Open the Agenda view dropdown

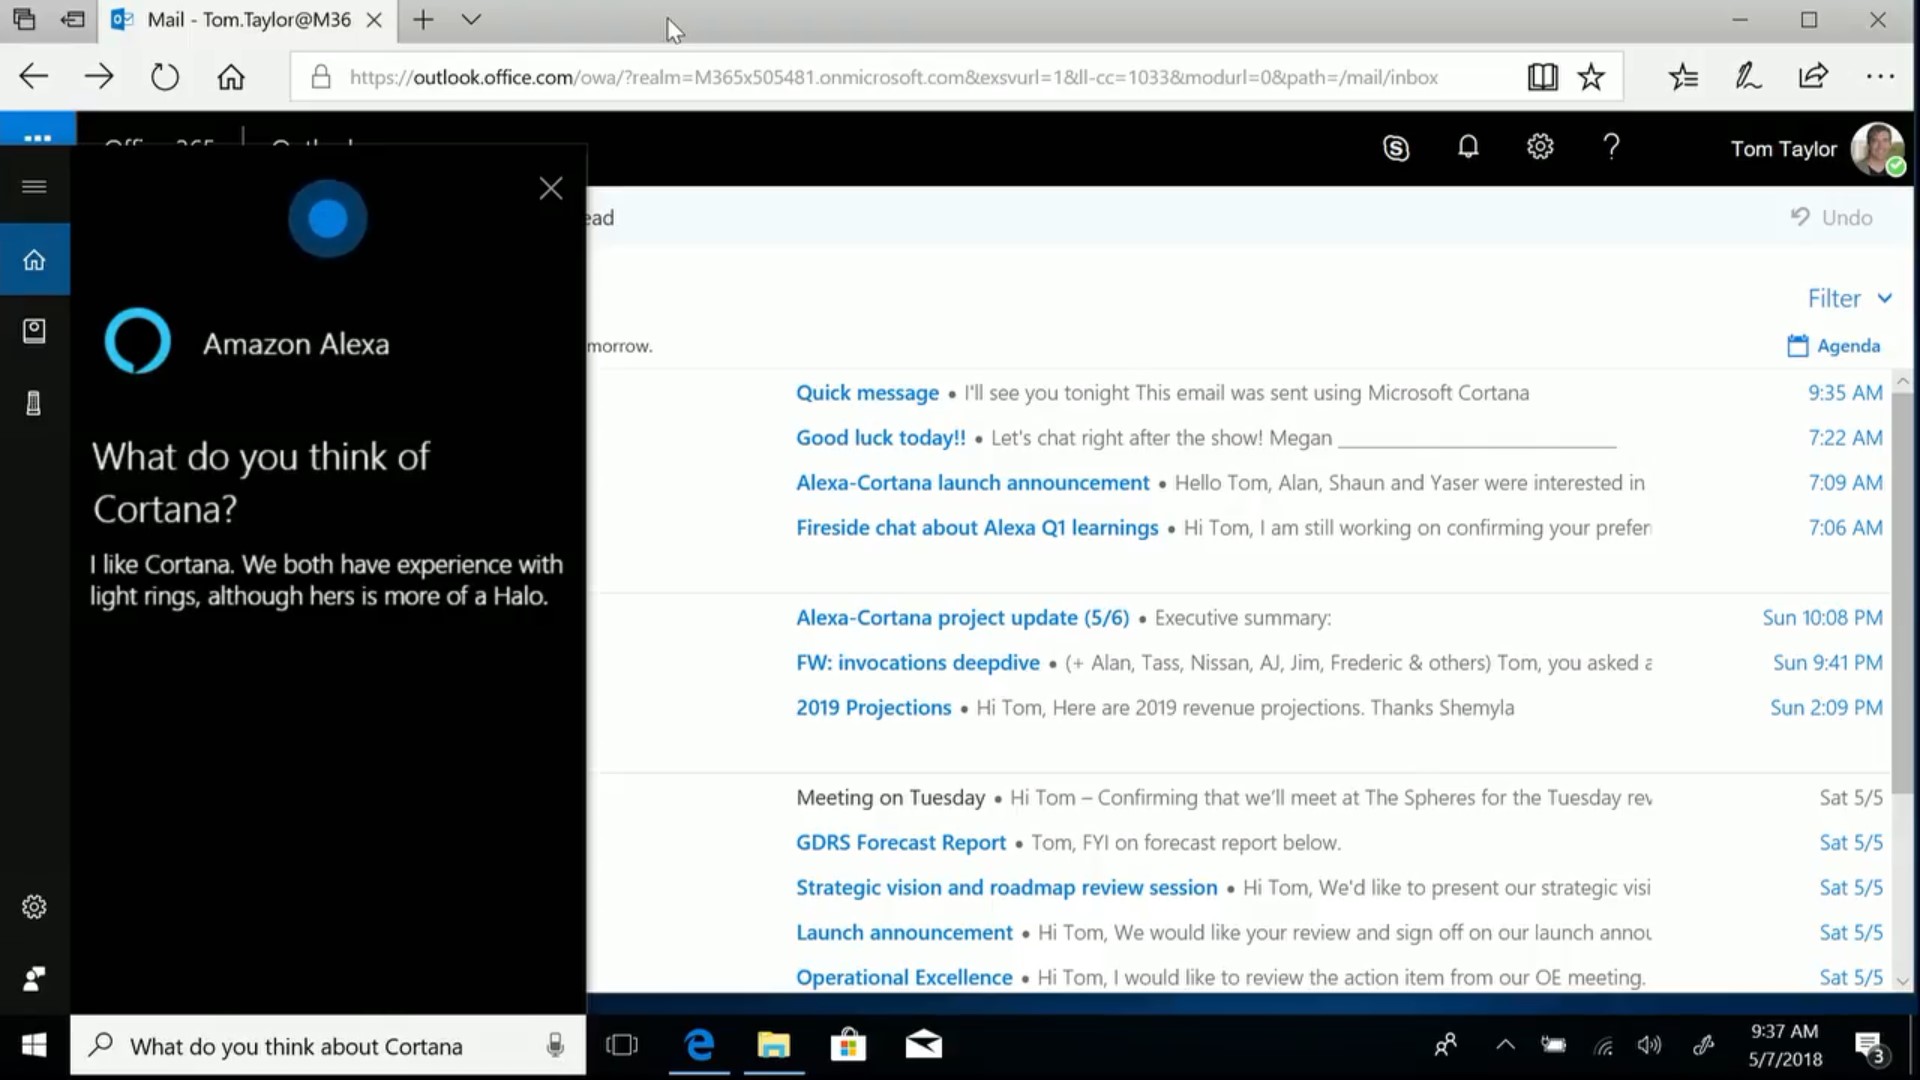tap(1837, 344)
